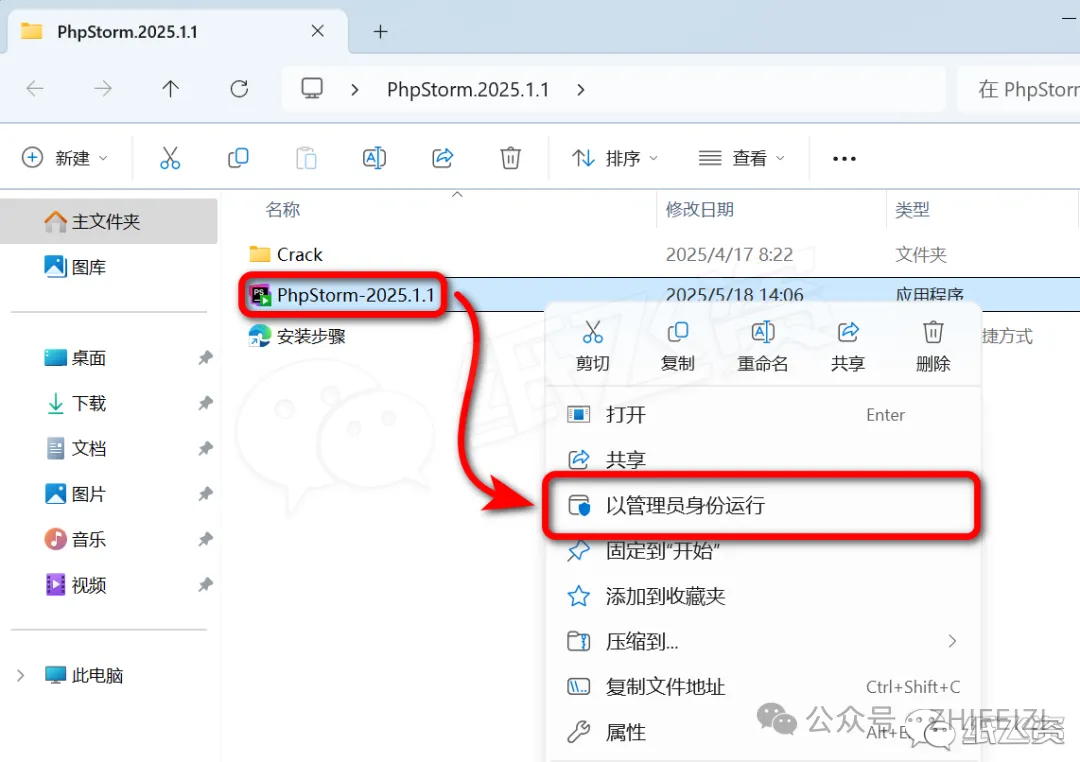Open 音乐 in the sidebar
The height and width of the screenshot is (762, 1080).
click(x=75, y=539)
